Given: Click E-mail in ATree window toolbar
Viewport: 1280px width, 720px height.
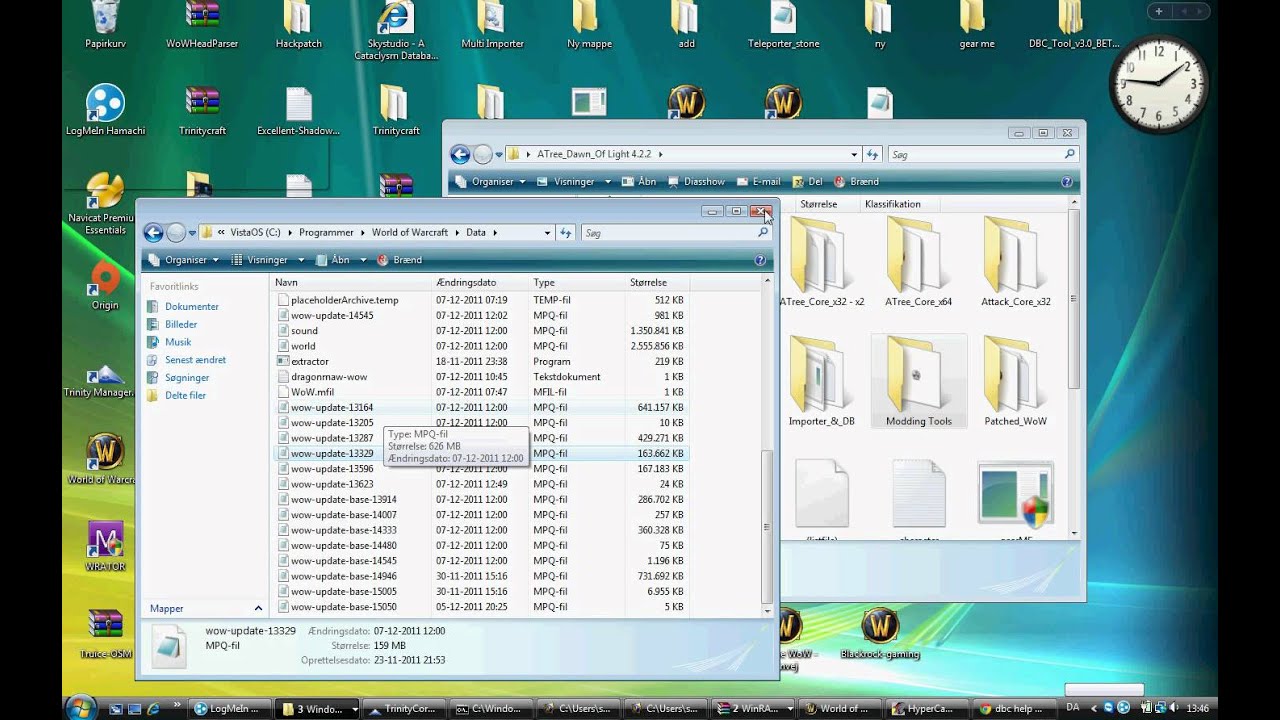Looking at the screenshot, I should [759, 182].
